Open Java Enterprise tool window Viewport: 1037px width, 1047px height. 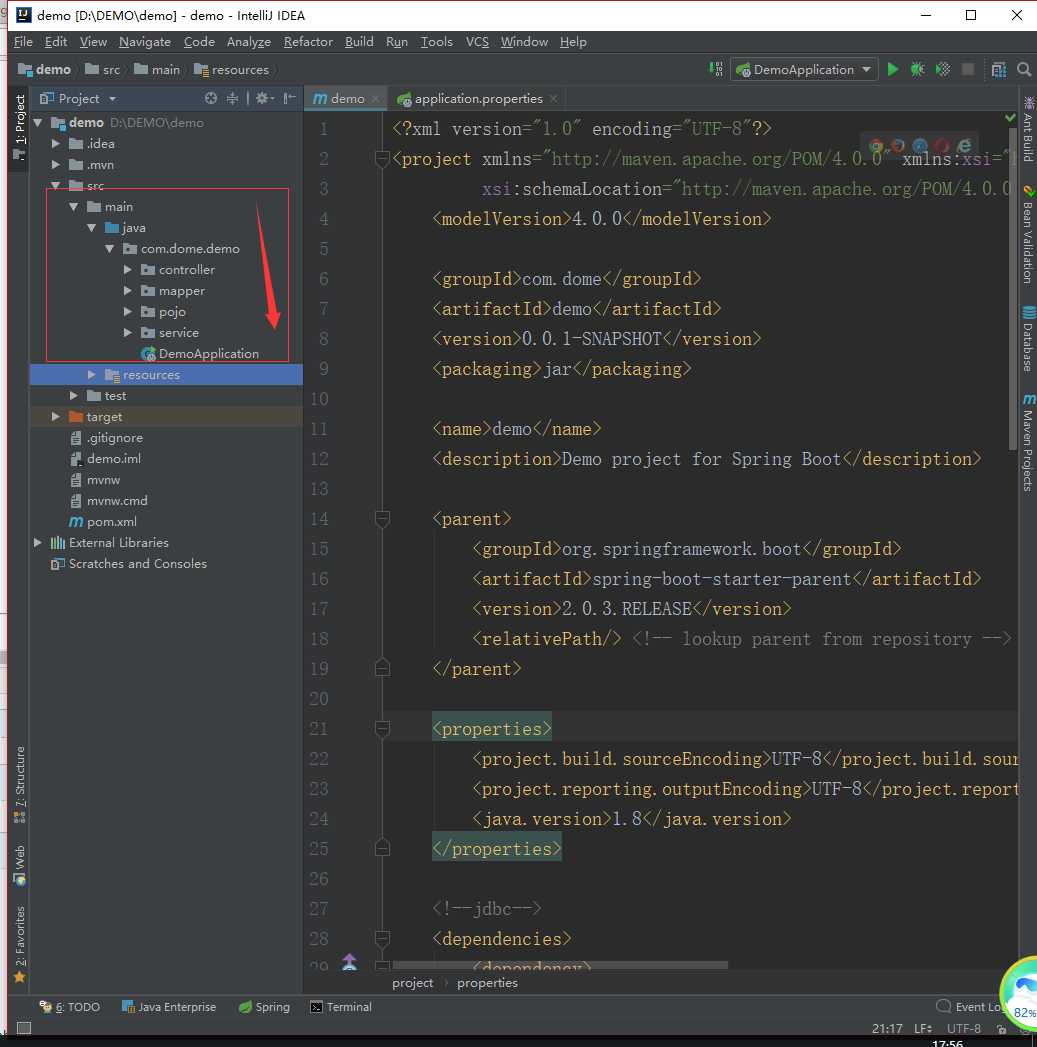point(169,1007)
